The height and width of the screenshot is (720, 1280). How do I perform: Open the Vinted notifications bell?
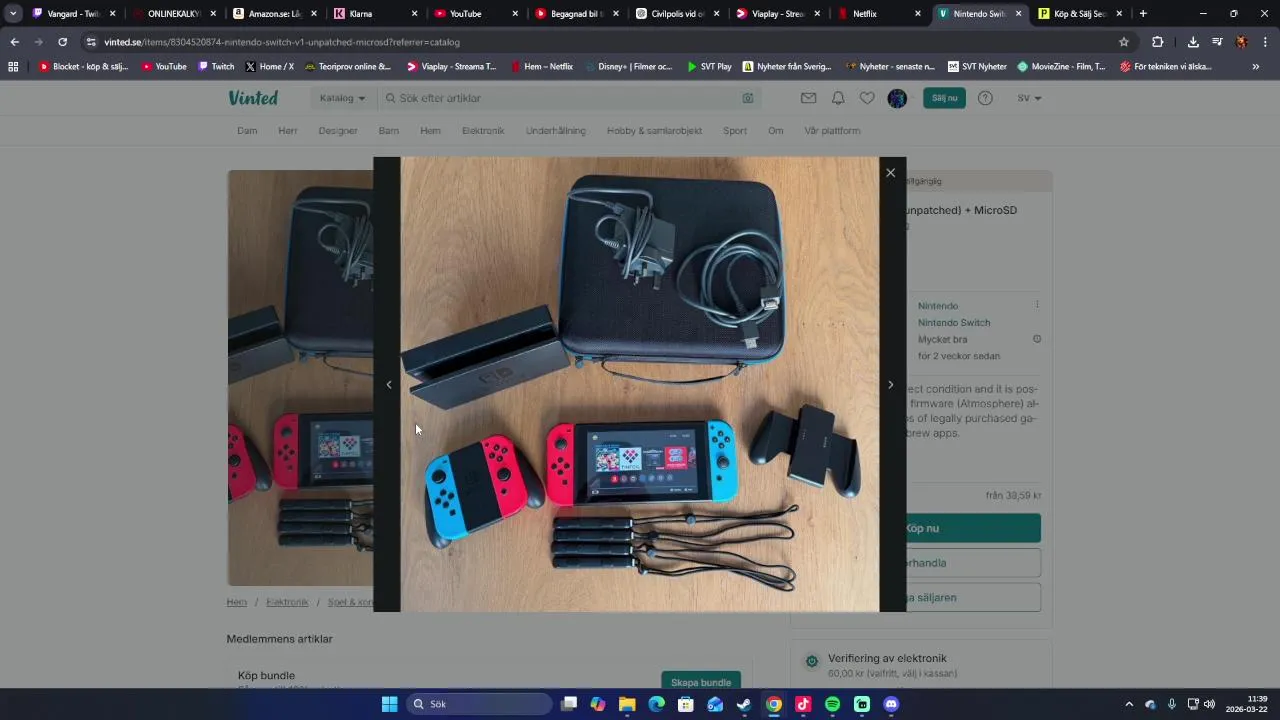pyautogui.click(x=838, y=98)
